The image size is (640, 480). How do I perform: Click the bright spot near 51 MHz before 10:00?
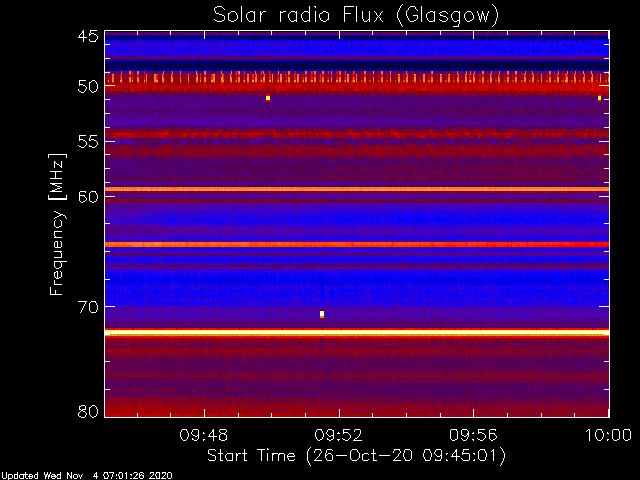599,98
